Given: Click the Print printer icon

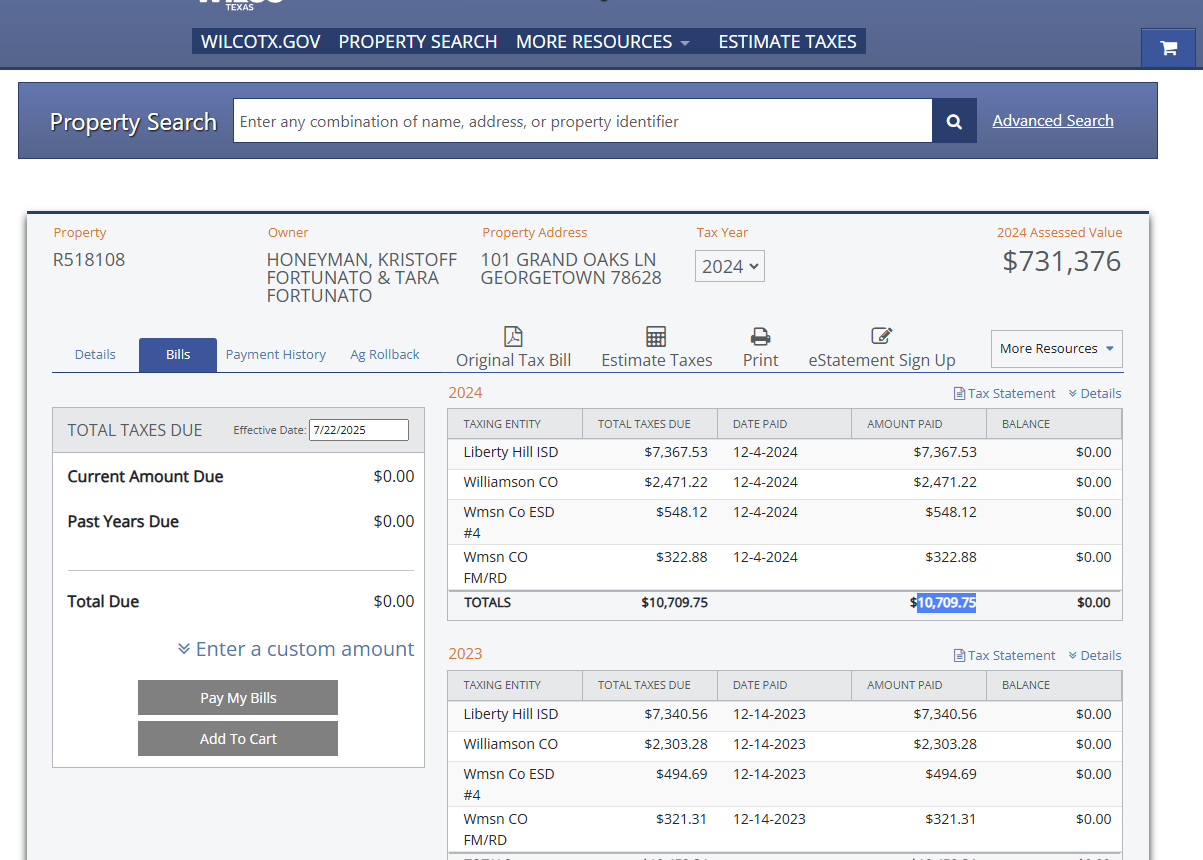Looking at the screenshot, I should click(x=760, y=337).
